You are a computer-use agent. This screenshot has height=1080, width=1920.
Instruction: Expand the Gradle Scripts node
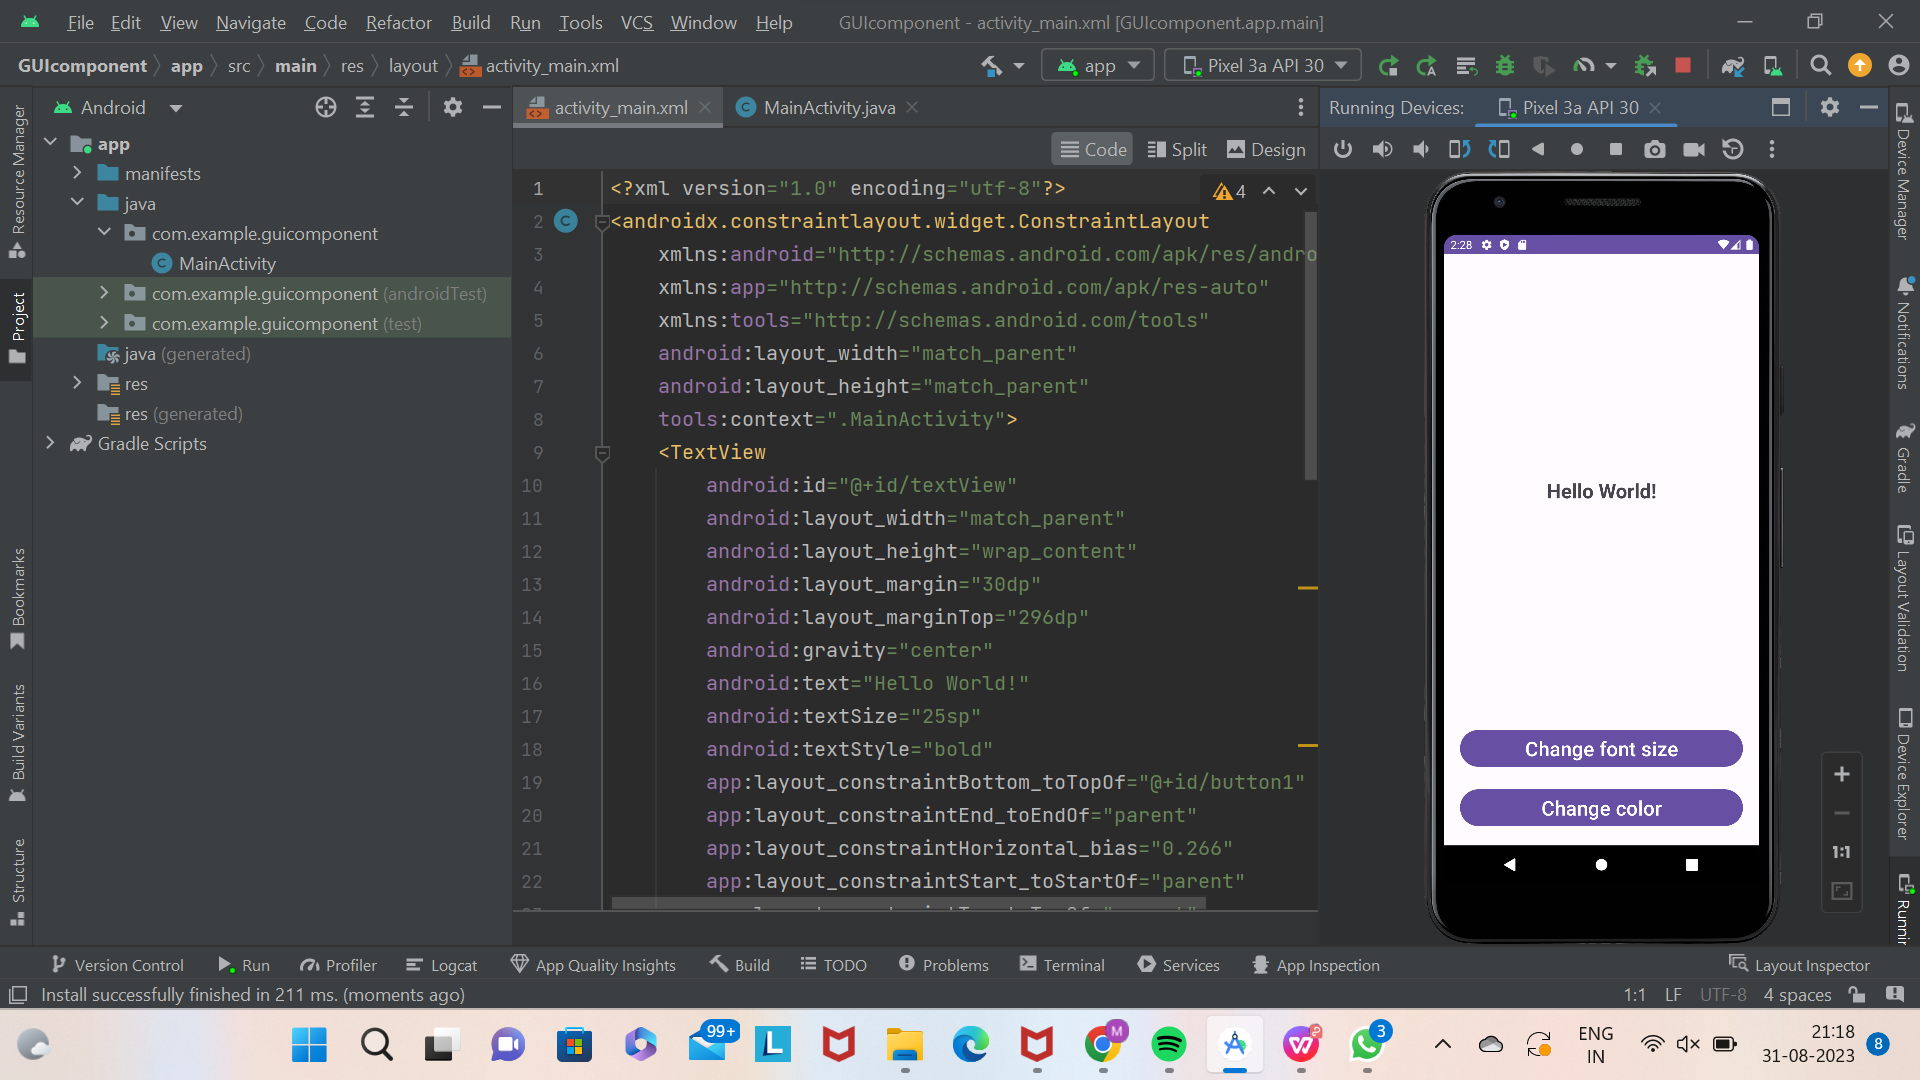pyautogui.click(x=51, y=444)
